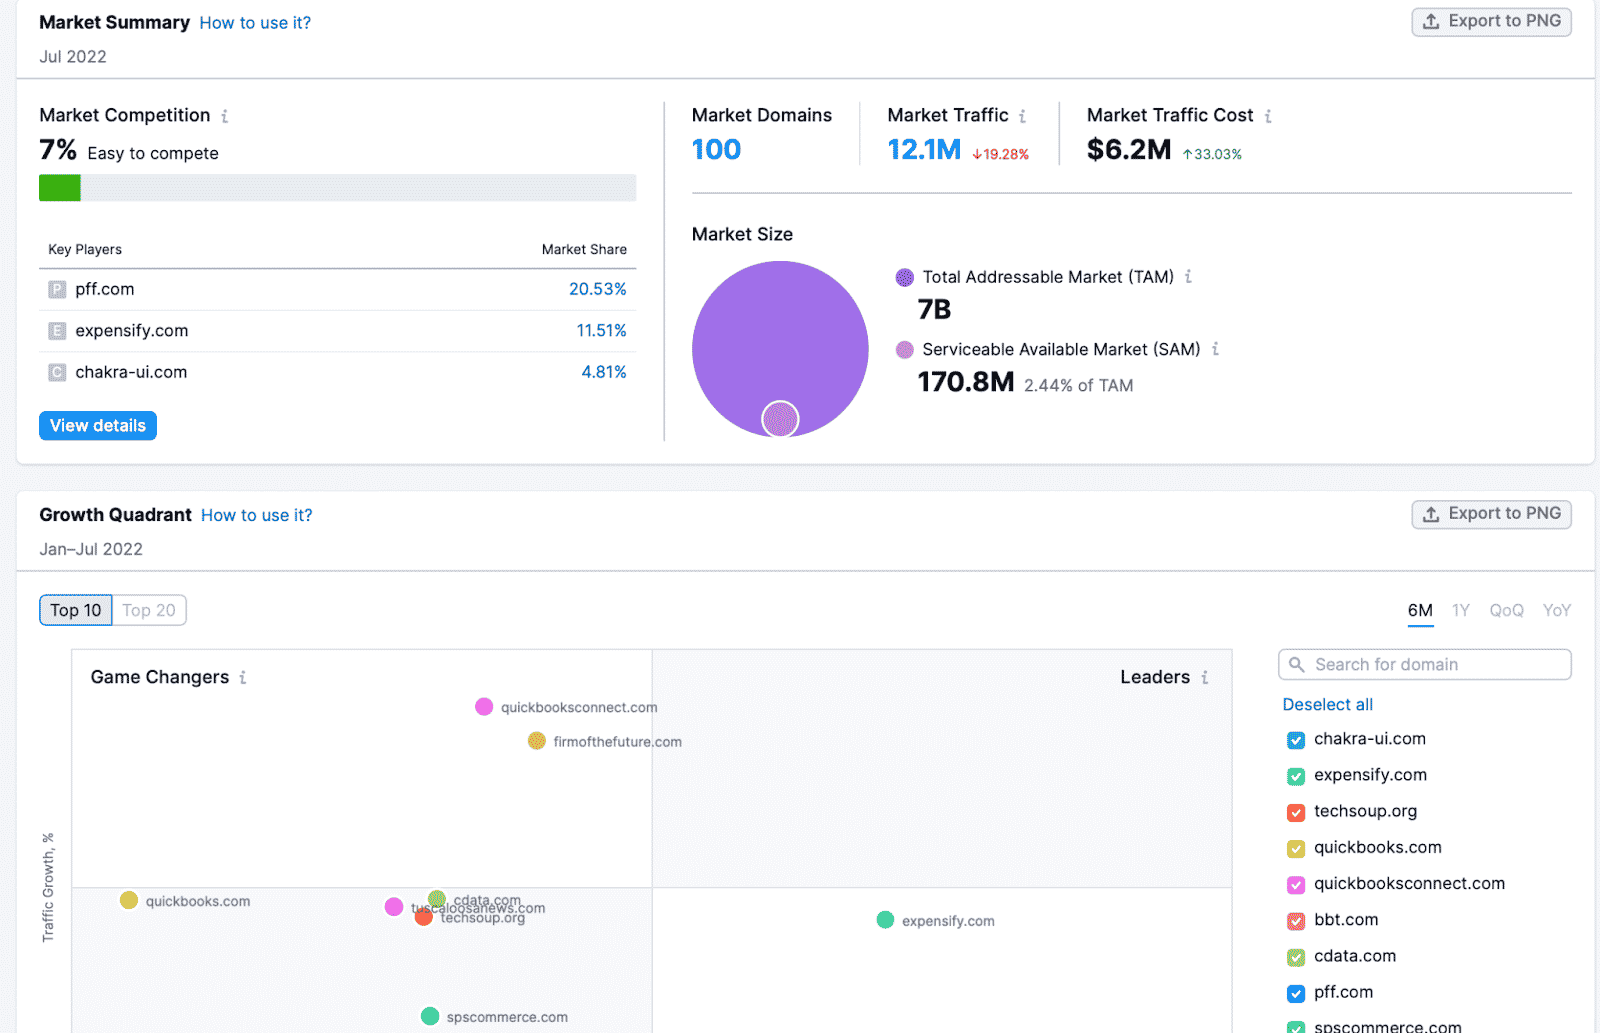Screen dimensions: 1600x1033
Task: Click the expensify.com 11.51% market share value
Action: click(601, 330)
